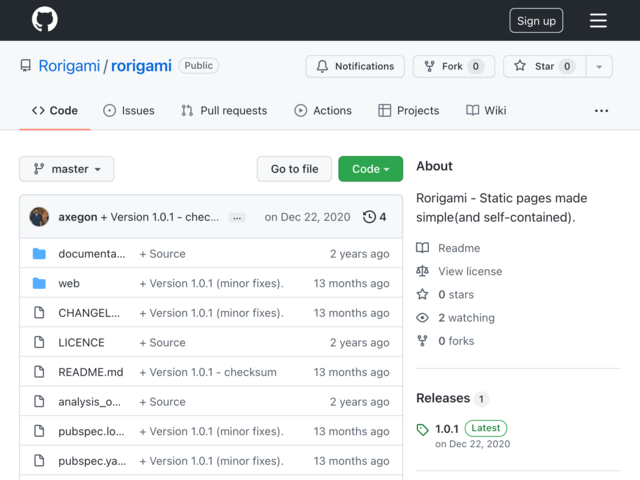Open the Star options dropdown arrow

[599, 67]
